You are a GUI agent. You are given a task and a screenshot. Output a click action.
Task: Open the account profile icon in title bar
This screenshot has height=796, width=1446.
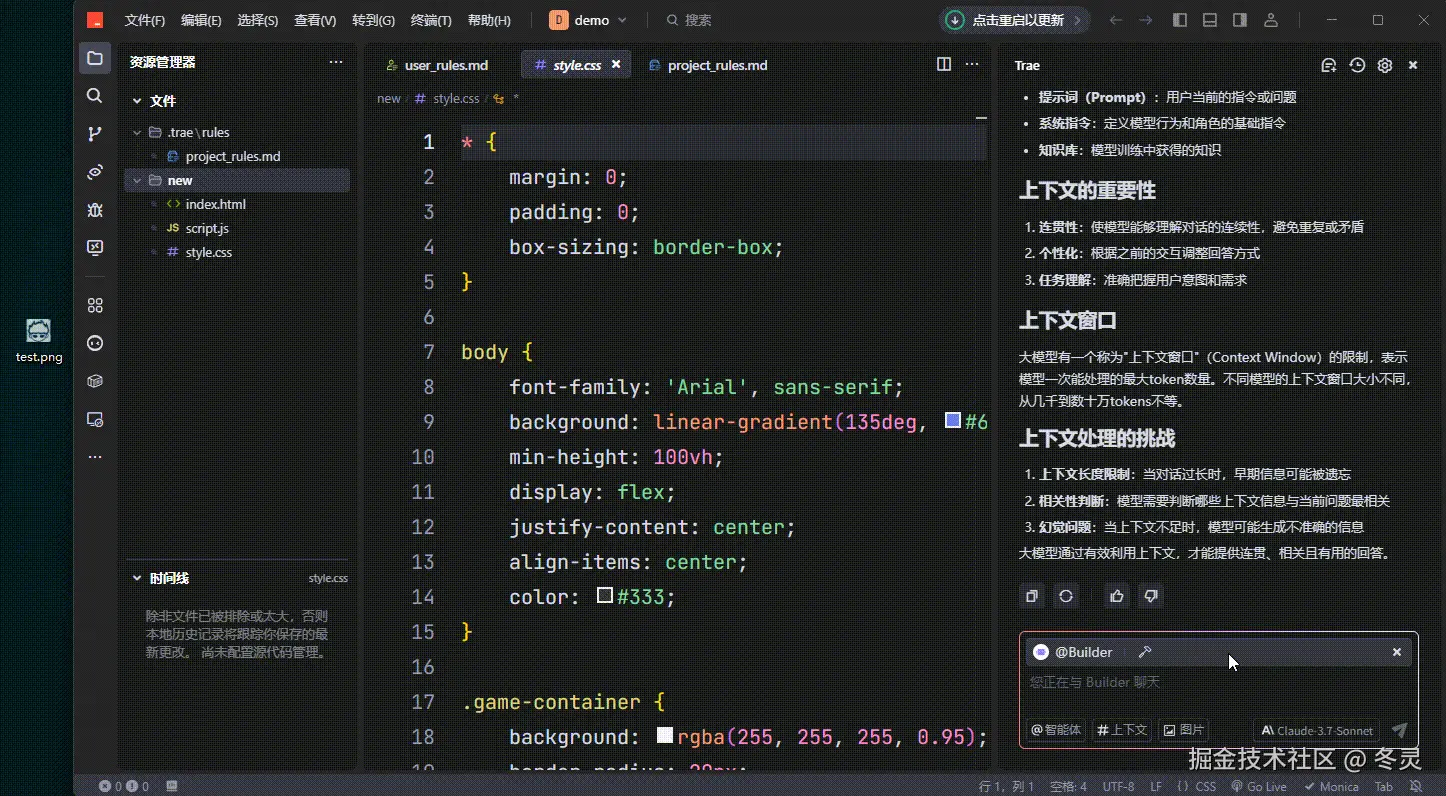(x=1270, y=20)
